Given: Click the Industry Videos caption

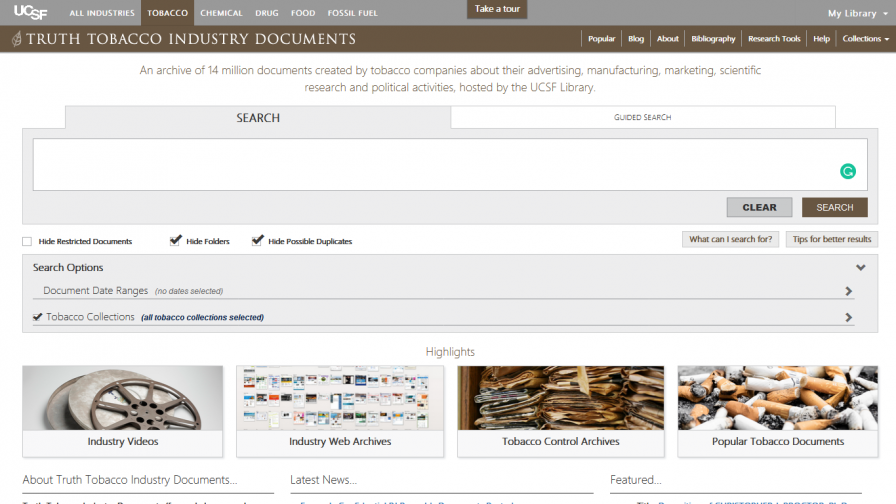Looking at the screenshot, I should (x=123, y=441).
